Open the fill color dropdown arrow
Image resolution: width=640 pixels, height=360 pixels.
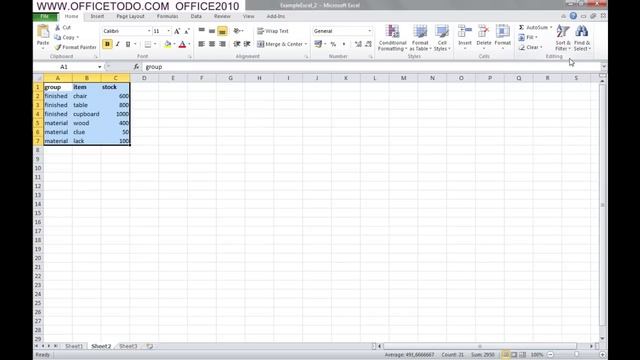point(174,44)
